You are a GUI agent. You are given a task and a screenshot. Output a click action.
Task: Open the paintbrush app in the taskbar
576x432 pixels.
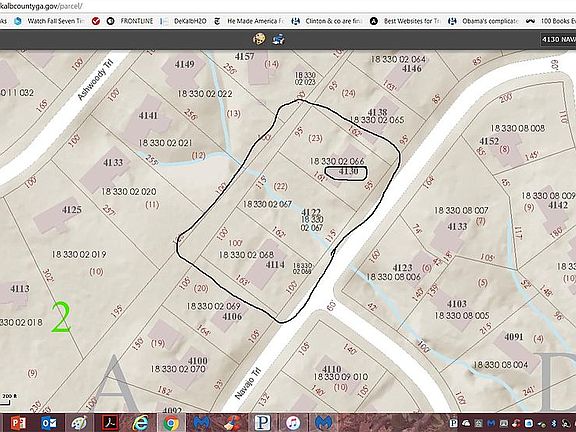pyautogui.click(x=232, y=423)
